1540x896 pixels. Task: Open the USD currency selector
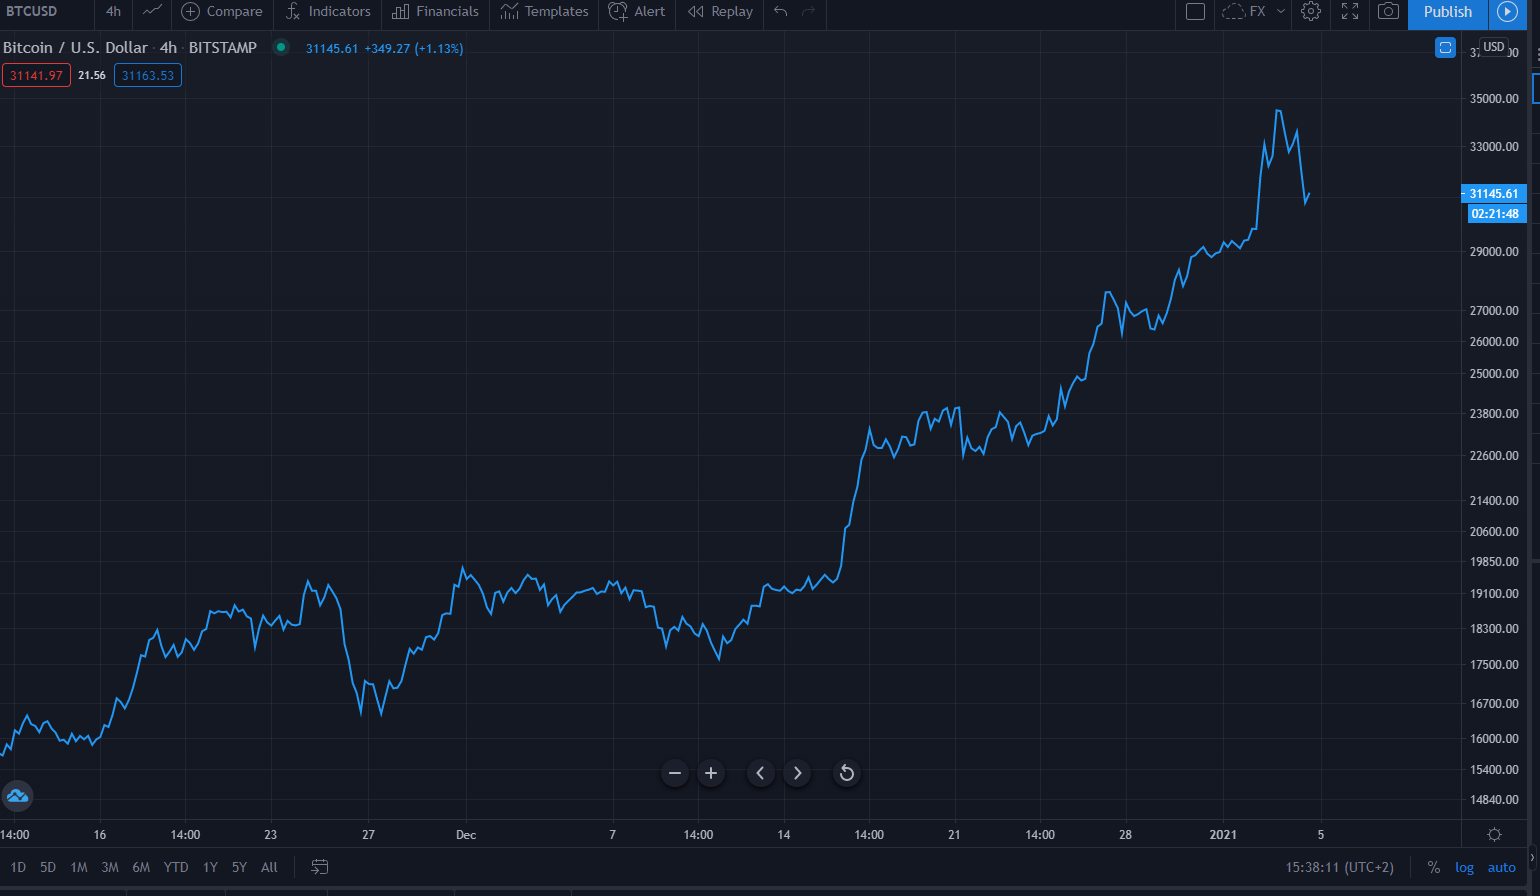tap(1493, 47)
